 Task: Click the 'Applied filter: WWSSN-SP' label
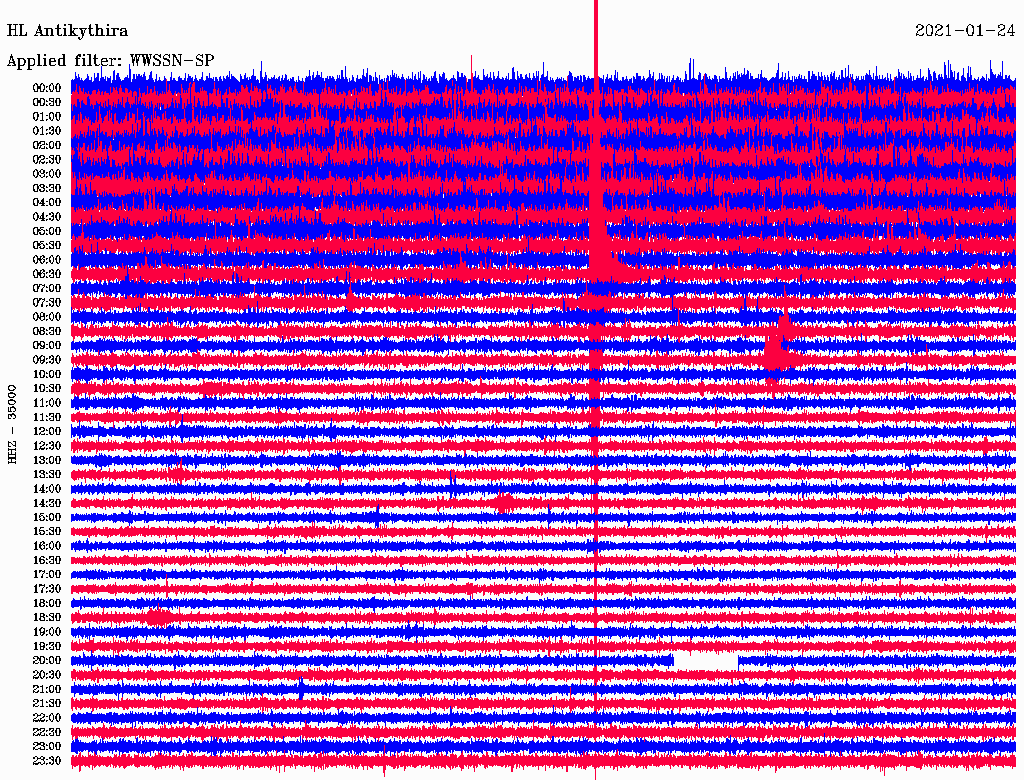pos(110,61)
